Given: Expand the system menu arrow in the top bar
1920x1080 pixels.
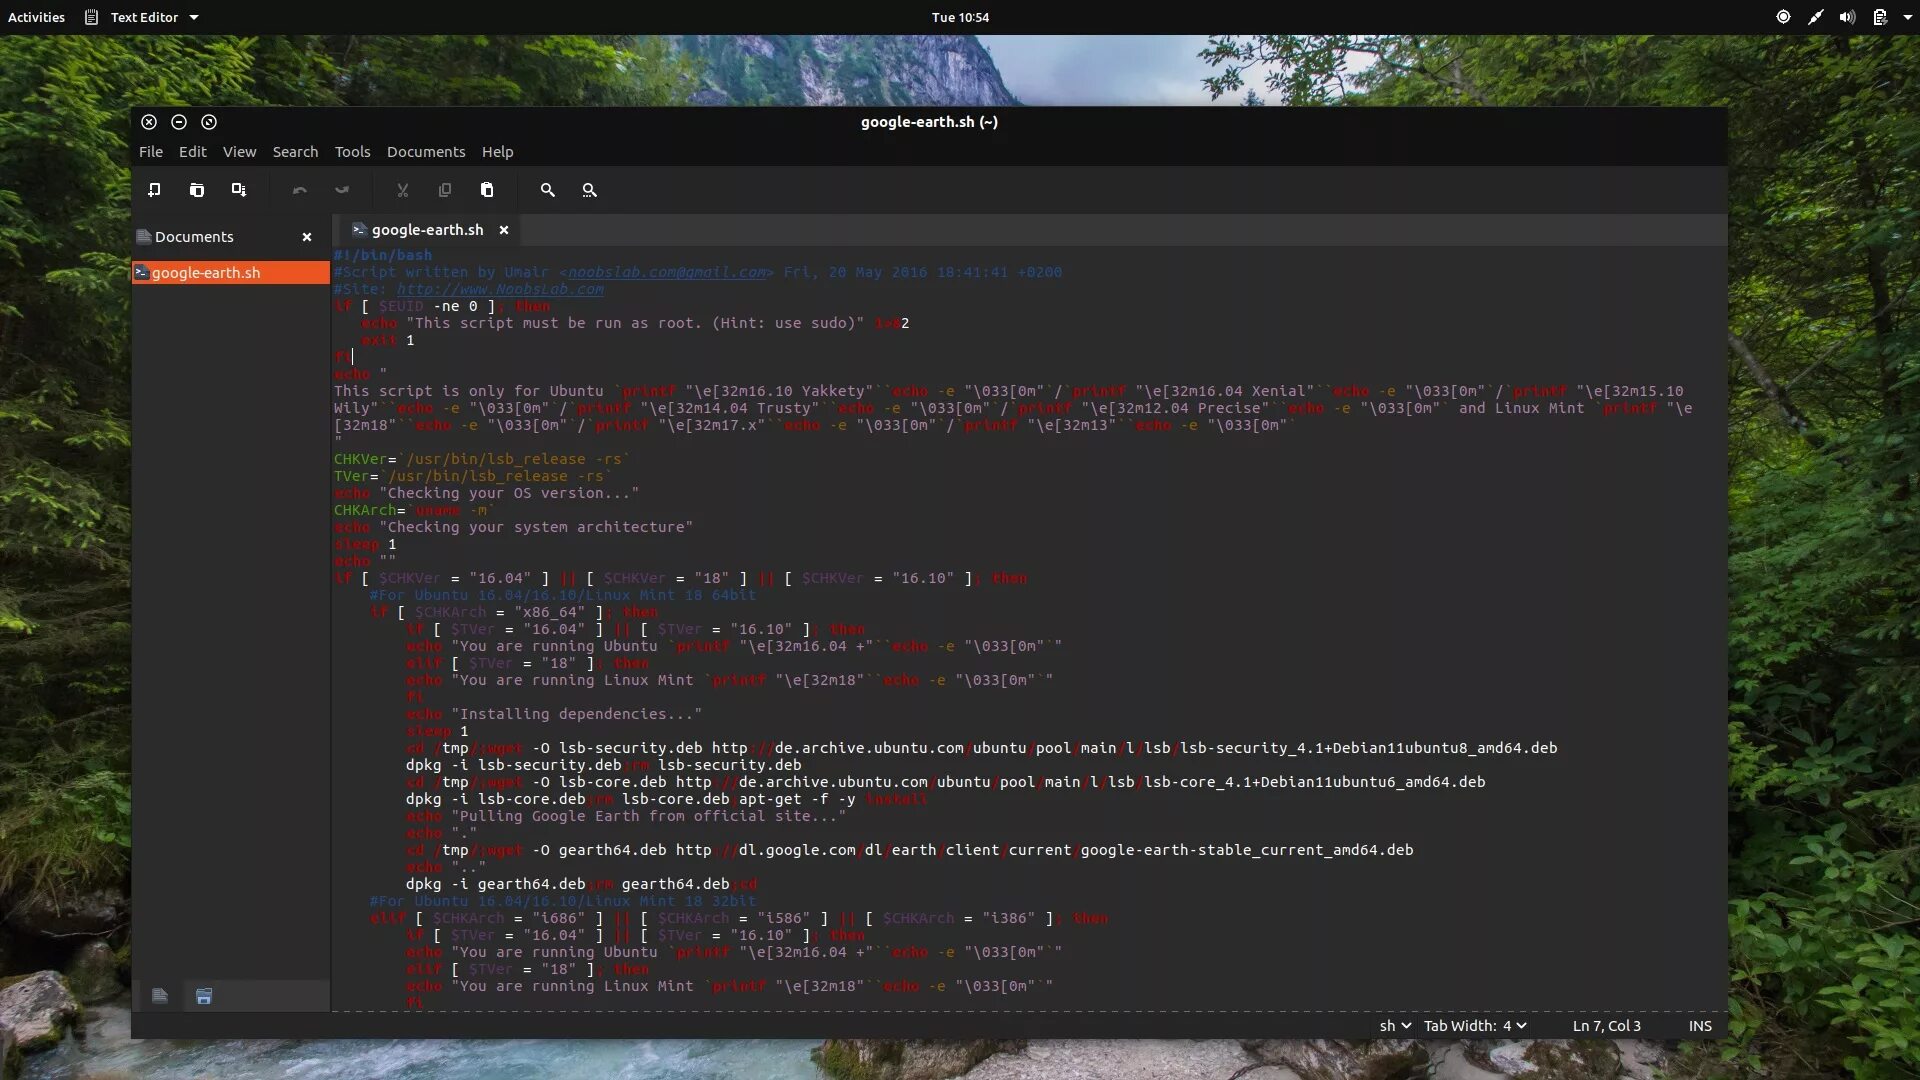Looking at the screenshot, I should tap(1908, 17).
